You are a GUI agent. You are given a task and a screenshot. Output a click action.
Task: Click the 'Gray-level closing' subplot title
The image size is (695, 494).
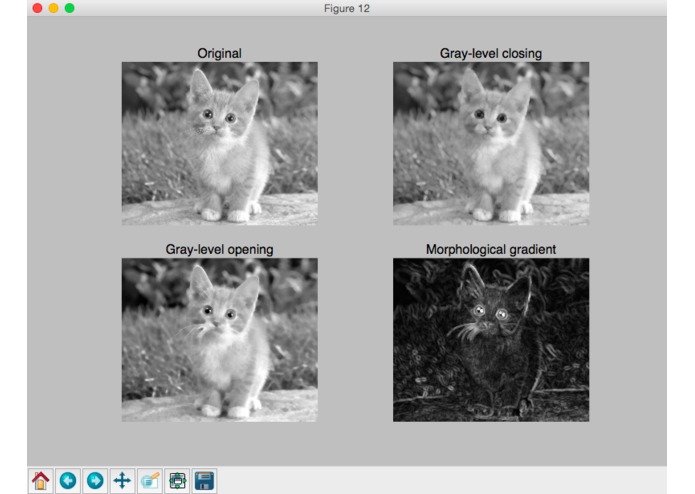coord(491,54)
